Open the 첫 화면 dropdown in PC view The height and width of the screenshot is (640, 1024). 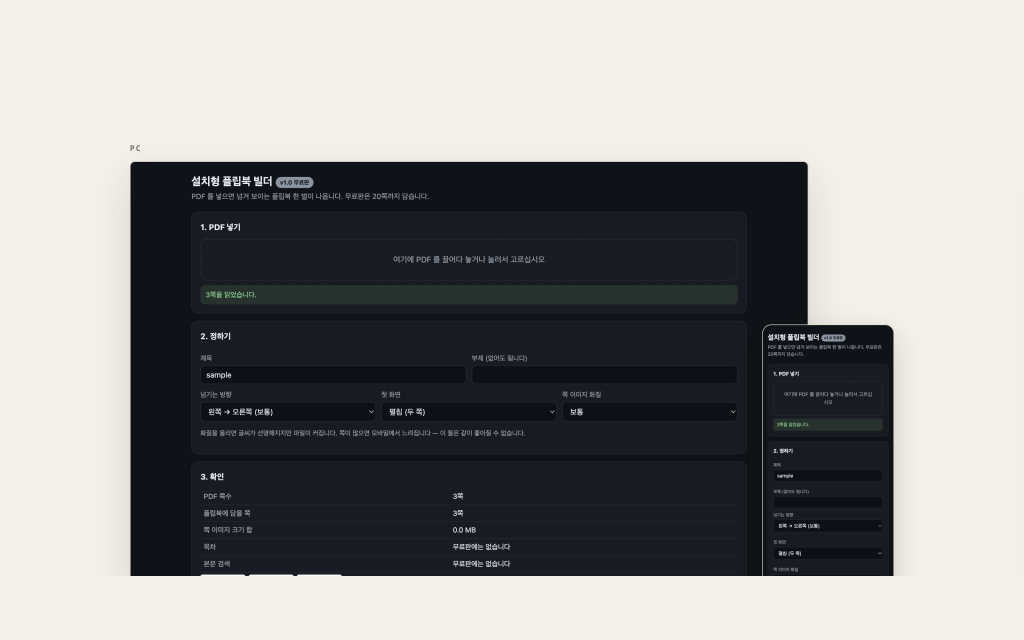(469, 412)
